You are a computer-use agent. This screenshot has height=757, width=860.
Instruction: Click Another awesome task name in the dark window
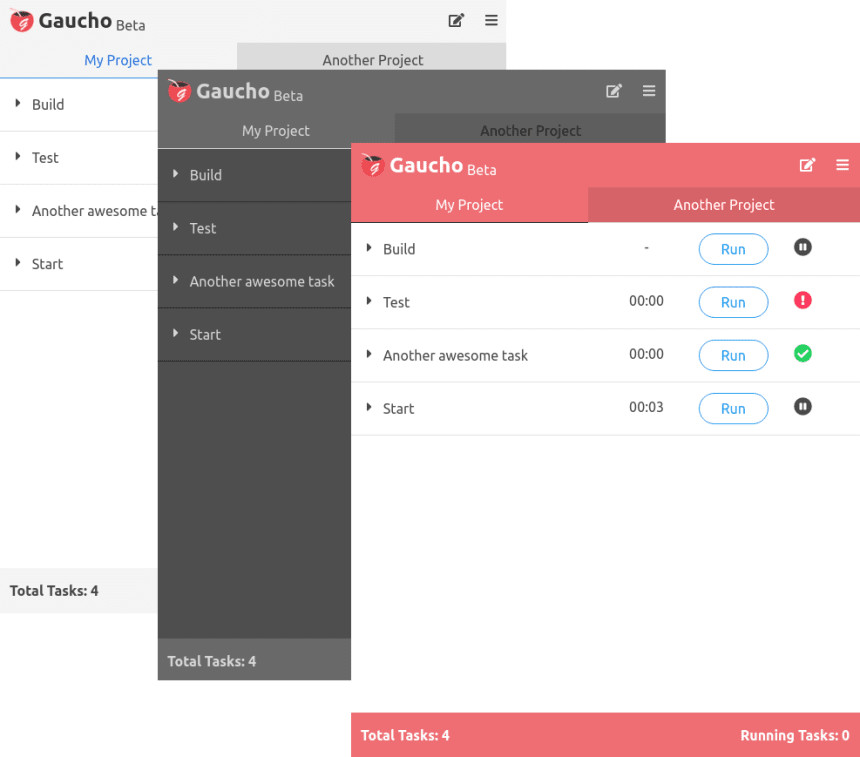[262, 281]
